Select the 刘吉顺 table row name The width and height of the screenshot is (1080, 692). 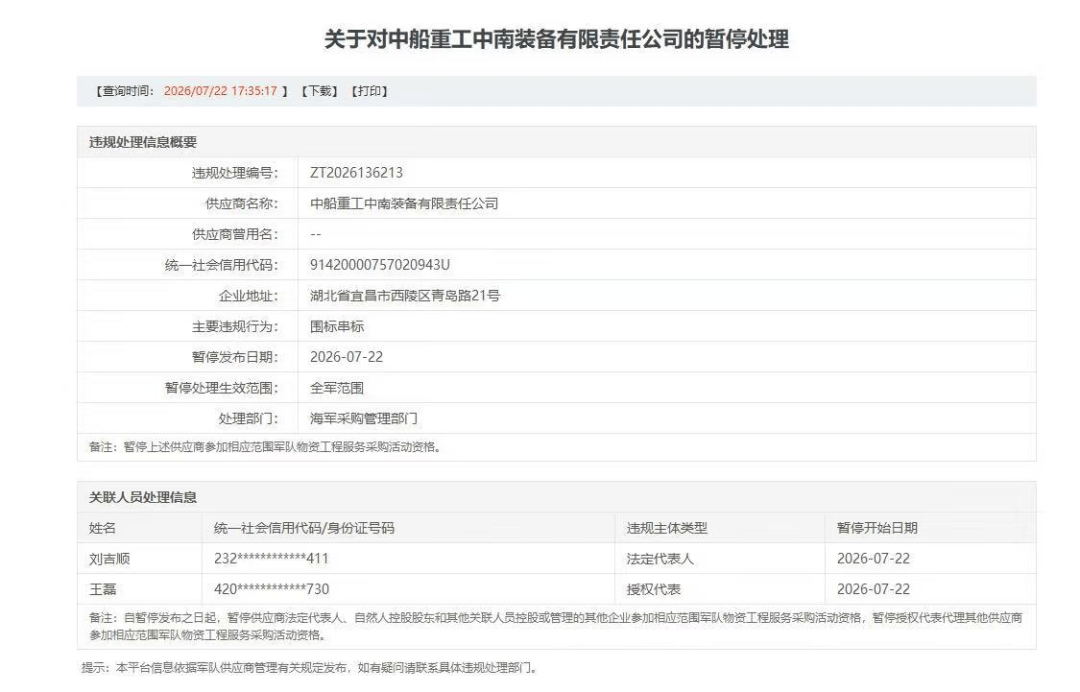tap(110, 559)
